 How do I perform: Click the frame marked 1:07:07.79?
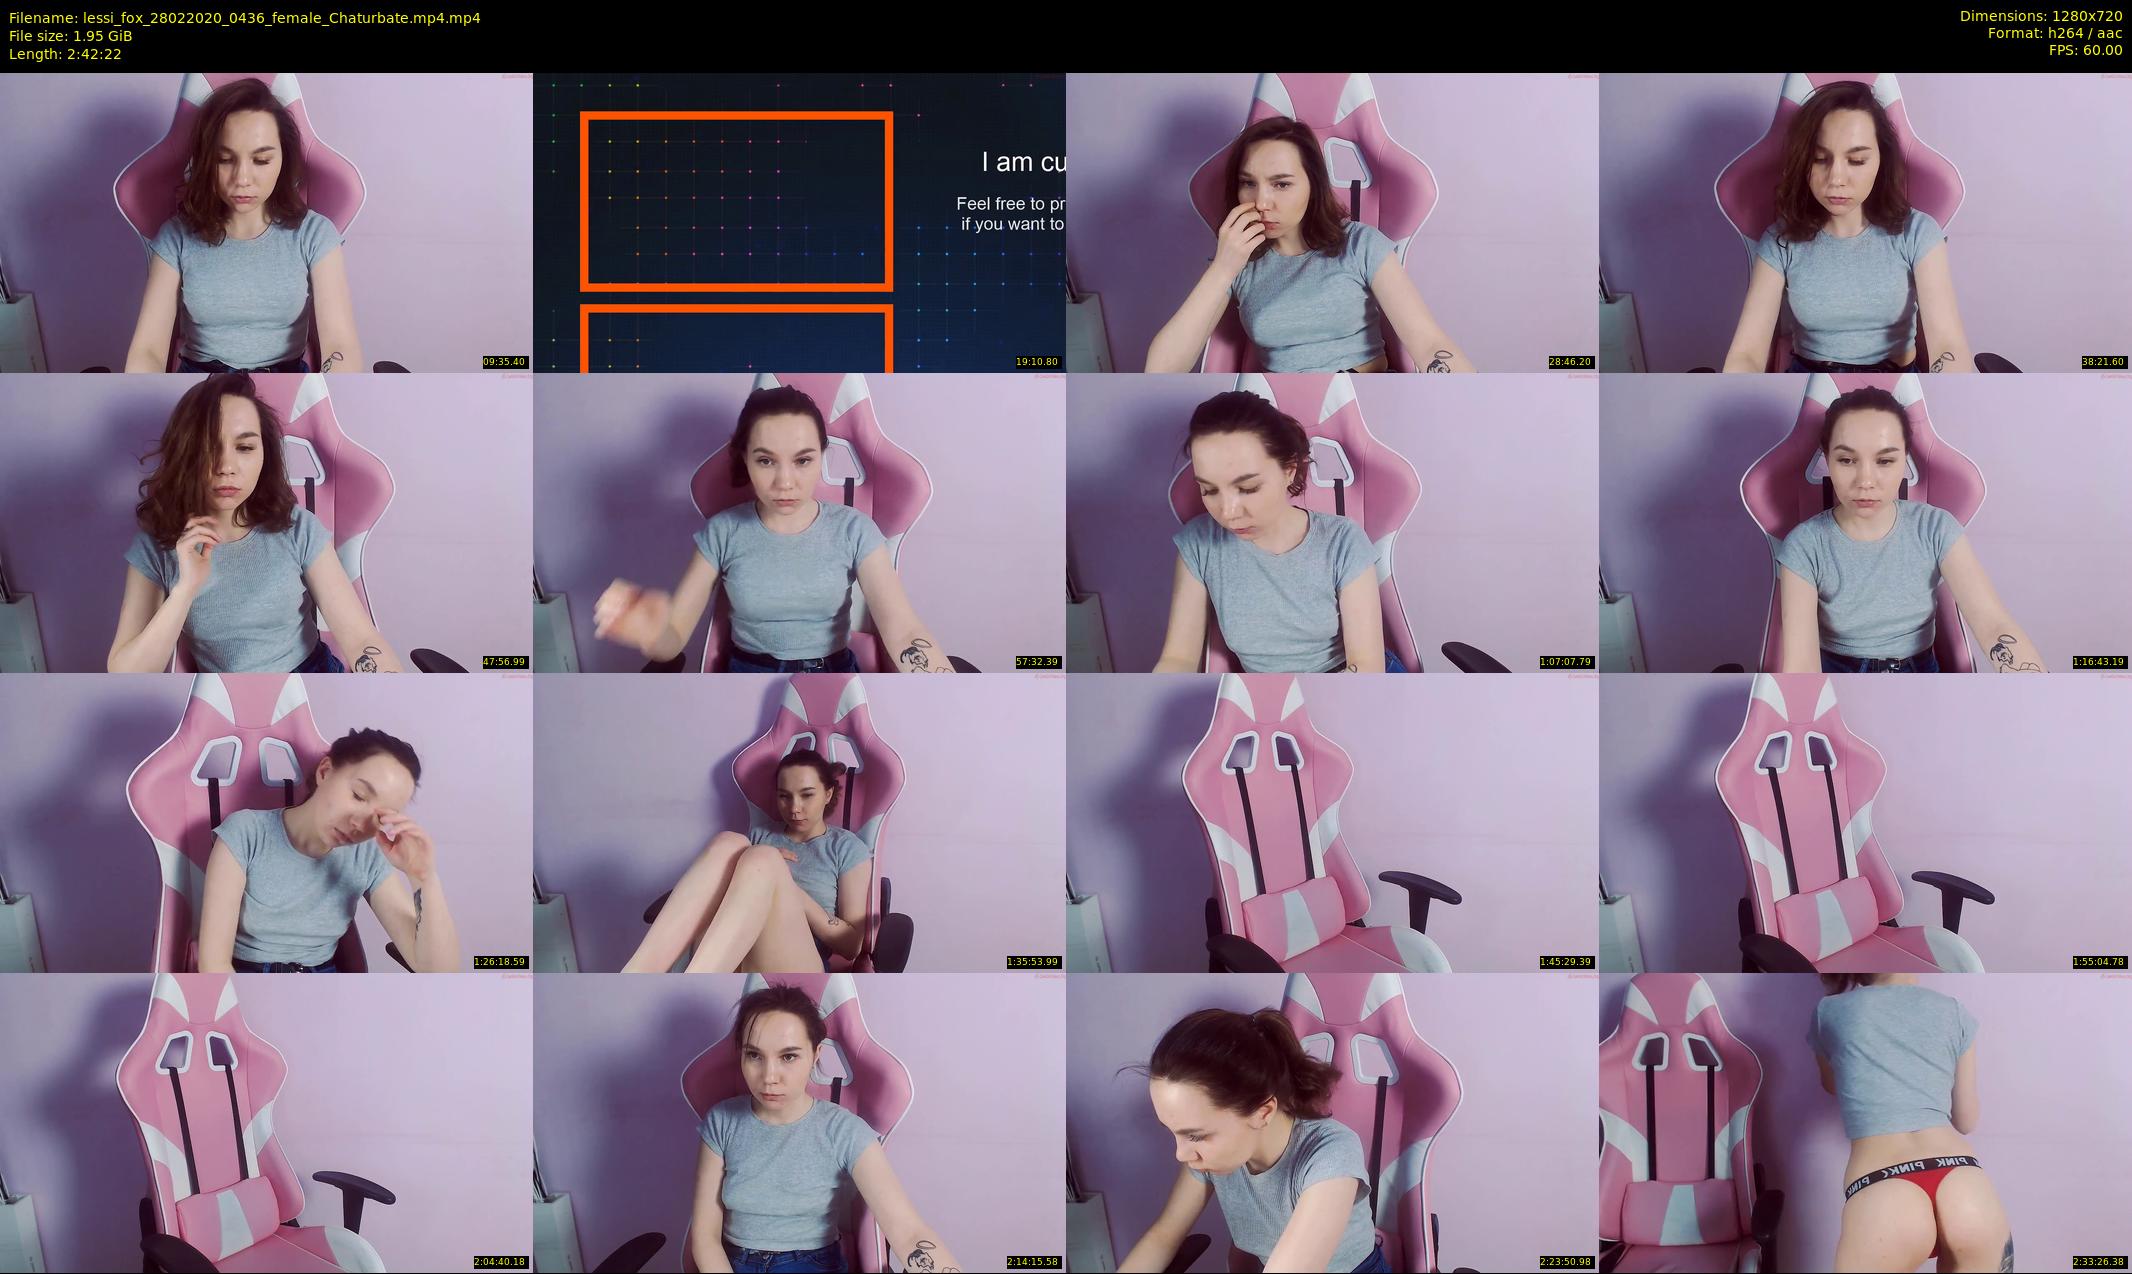click(1332, 522)
